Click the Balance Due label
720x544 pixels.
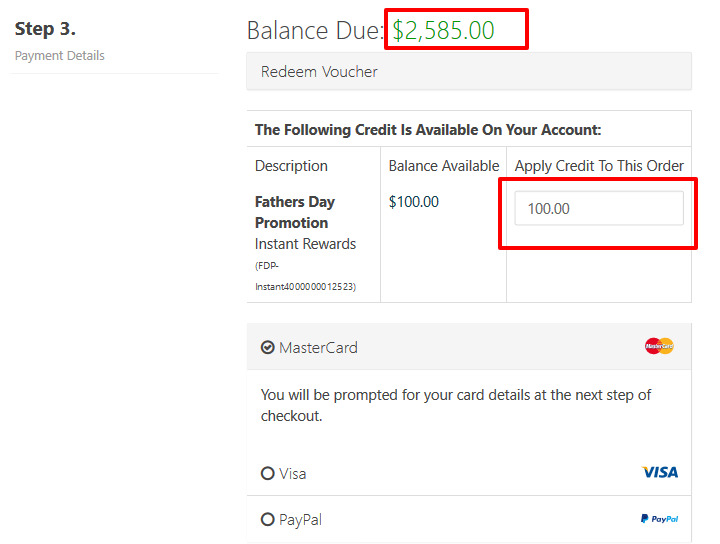pos(315,30)
